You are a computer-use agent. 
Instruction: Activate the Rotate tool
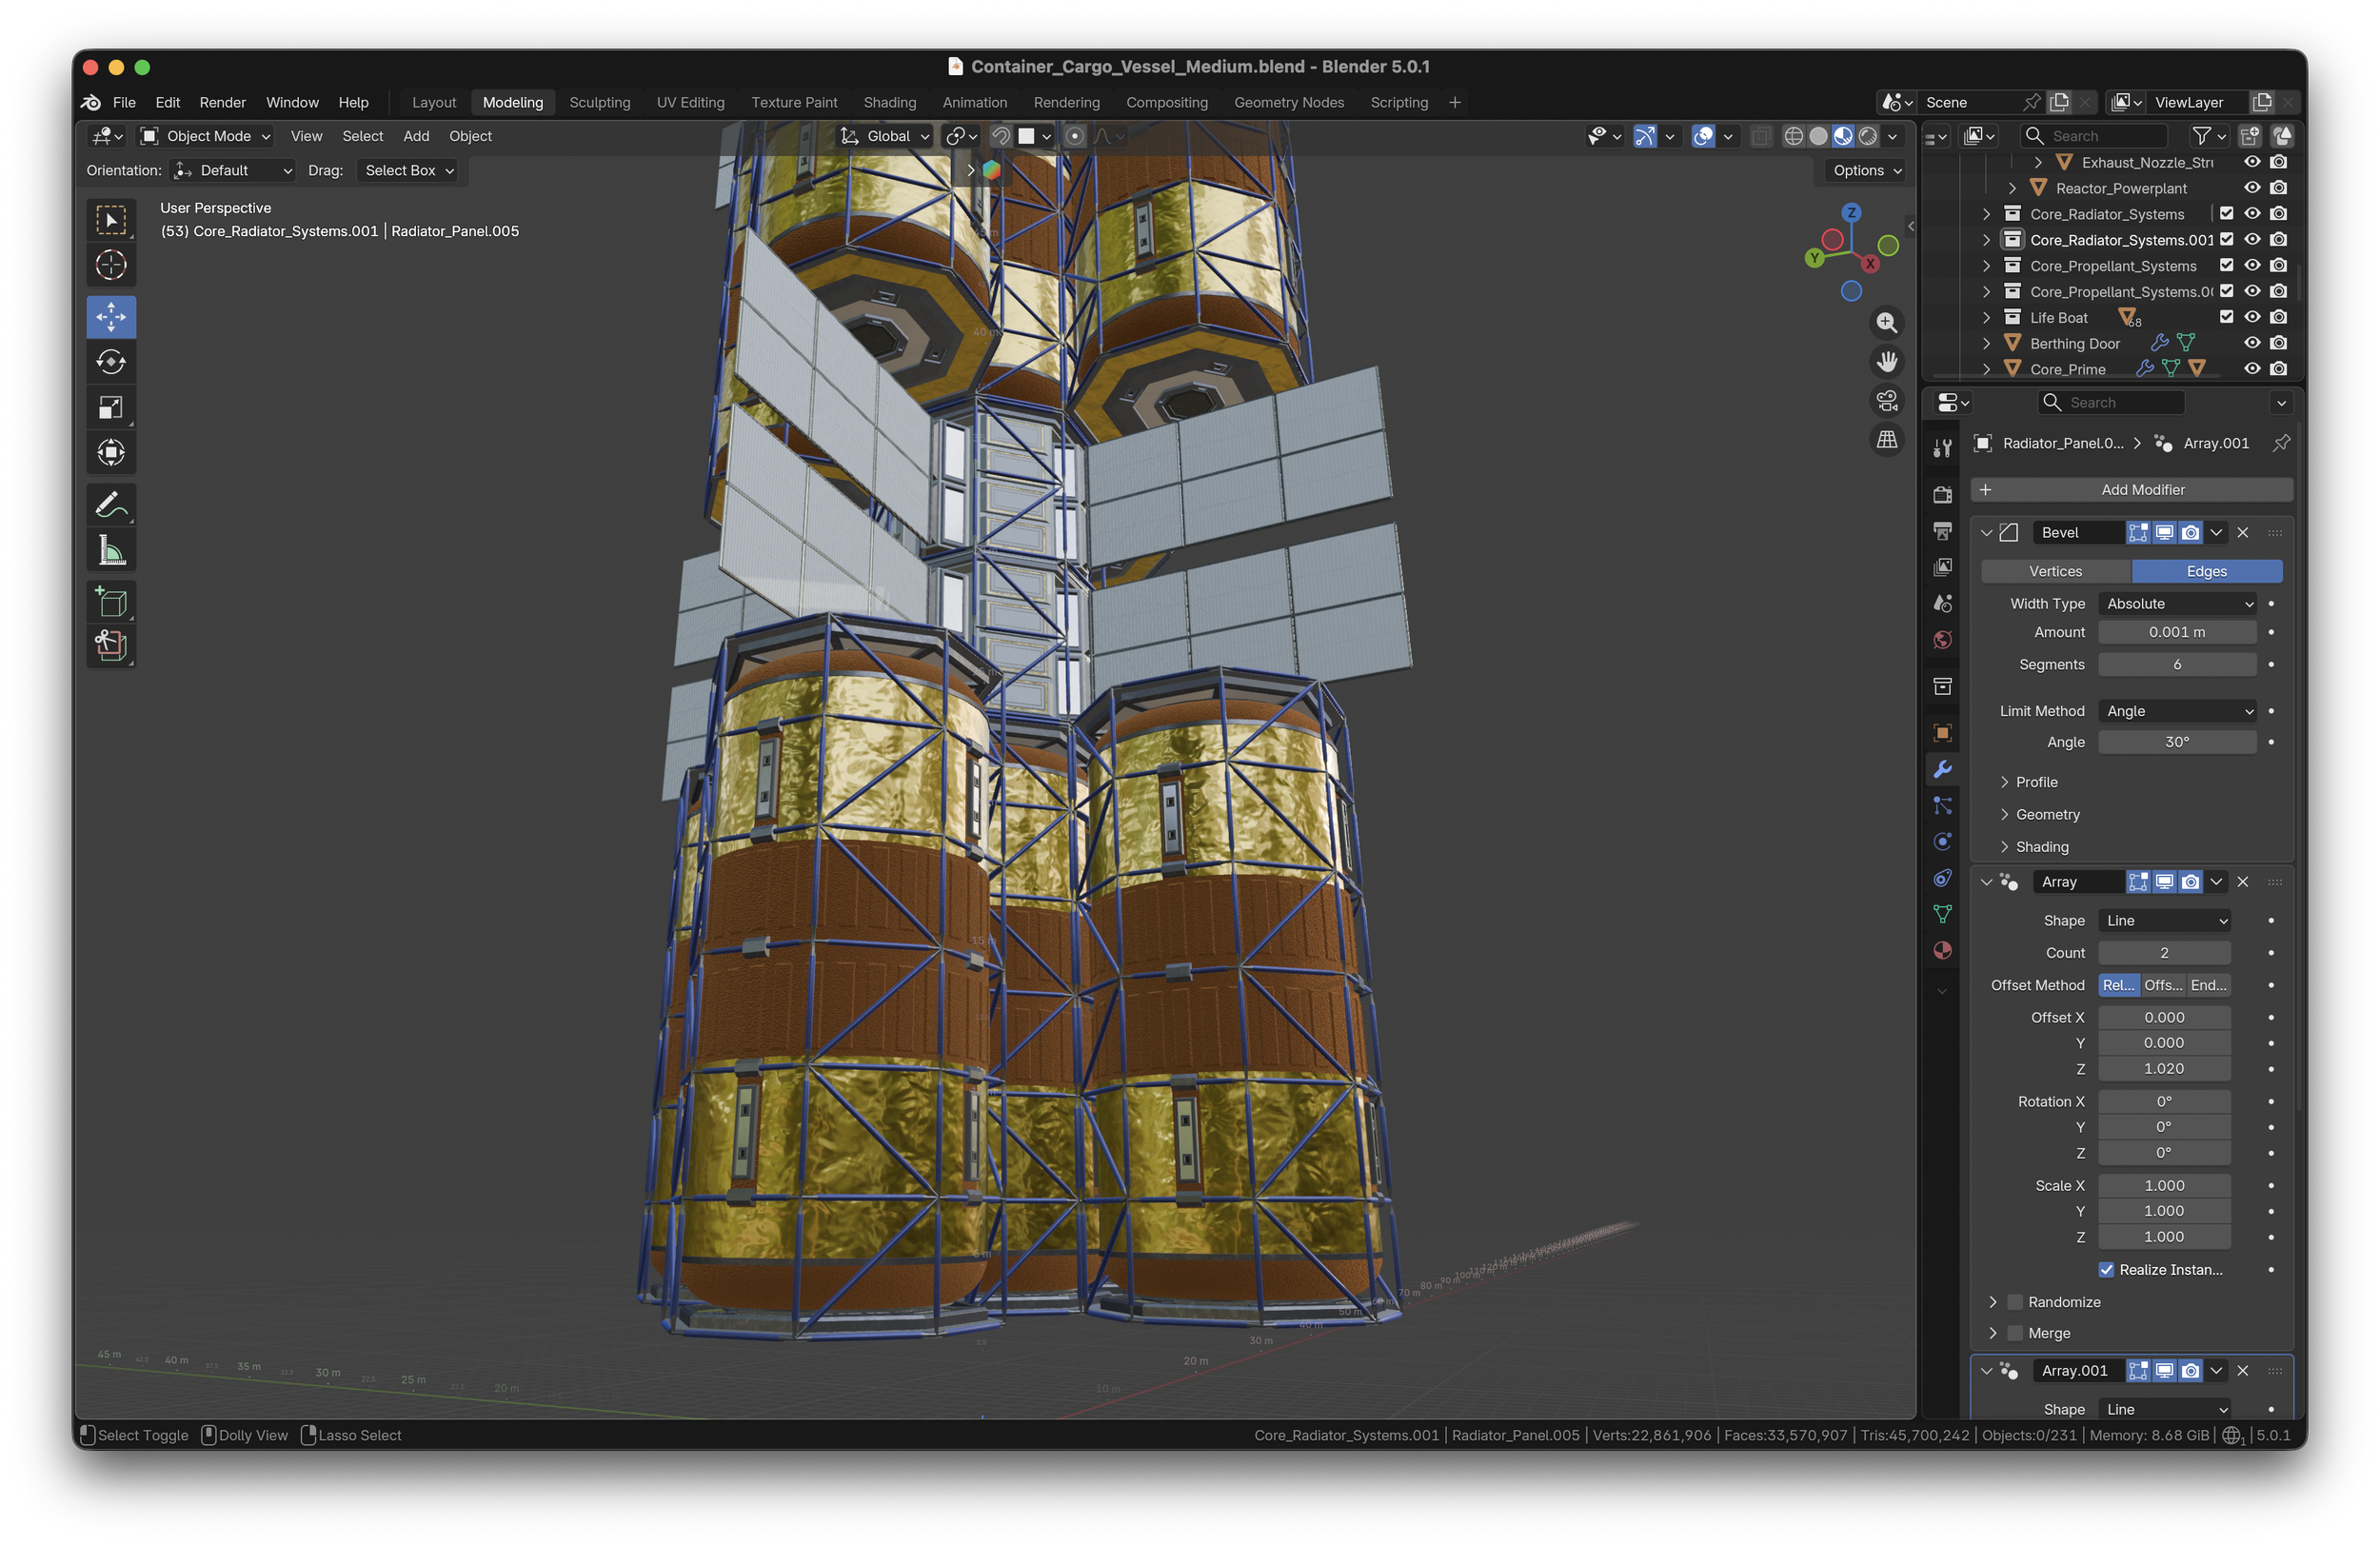pos(111,362)
